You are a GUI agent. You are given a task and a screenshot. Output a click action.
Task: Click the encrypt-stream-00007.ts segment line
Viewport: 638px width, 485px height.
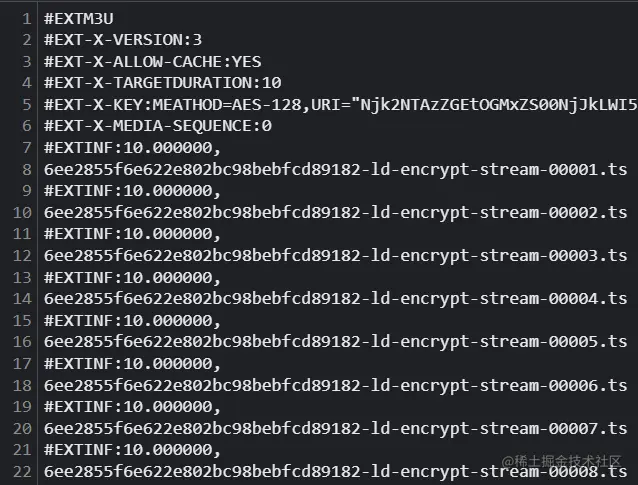[336, 428]
